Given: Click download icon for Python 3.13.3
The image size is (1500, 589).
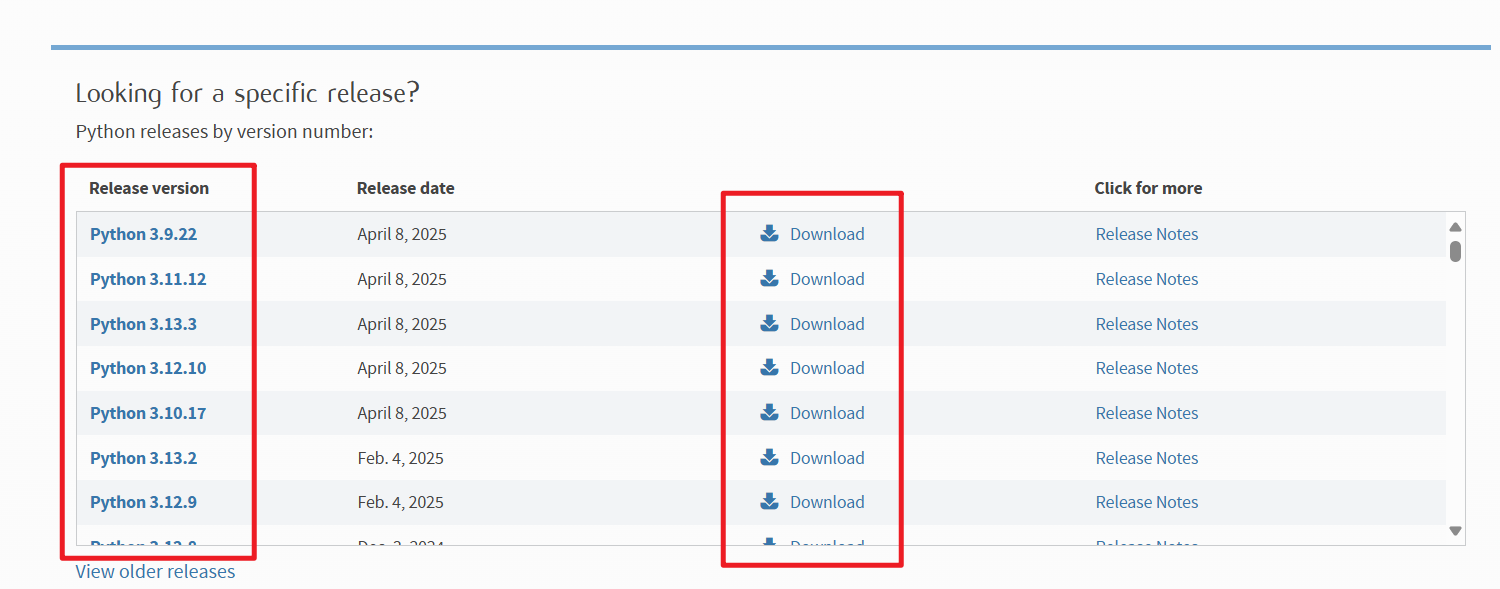Looking at the screenshot, I should tap(769, 323).
